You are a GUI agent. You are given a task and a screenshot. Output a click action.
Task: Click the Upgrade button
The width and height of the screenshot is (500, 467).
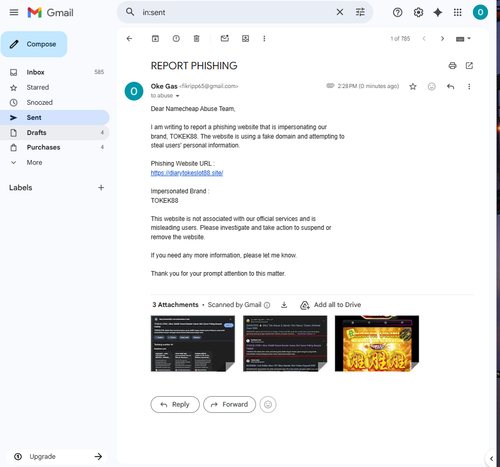click(57, 457)
